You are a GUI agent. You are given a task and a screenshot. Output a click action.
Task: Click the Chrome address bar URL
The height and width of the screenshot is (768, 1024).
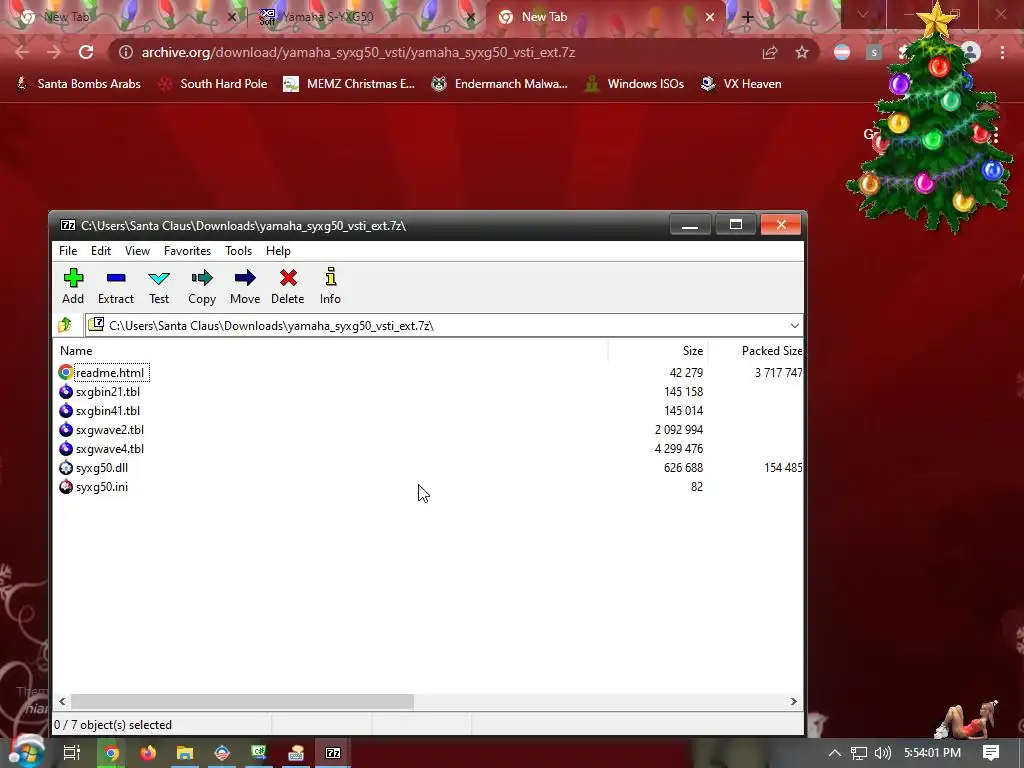[358, 52]
